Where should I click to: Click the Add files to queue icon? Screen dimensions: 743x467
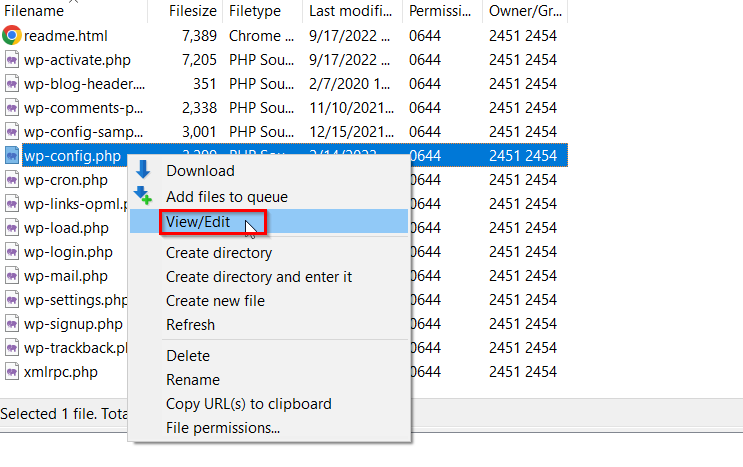click(143, 195)
